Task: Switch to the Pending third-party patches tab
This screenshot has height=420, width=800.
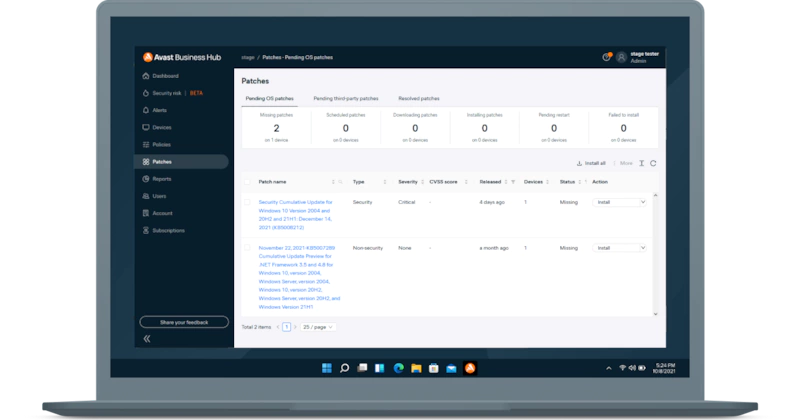Action: [x=345, y=99]
